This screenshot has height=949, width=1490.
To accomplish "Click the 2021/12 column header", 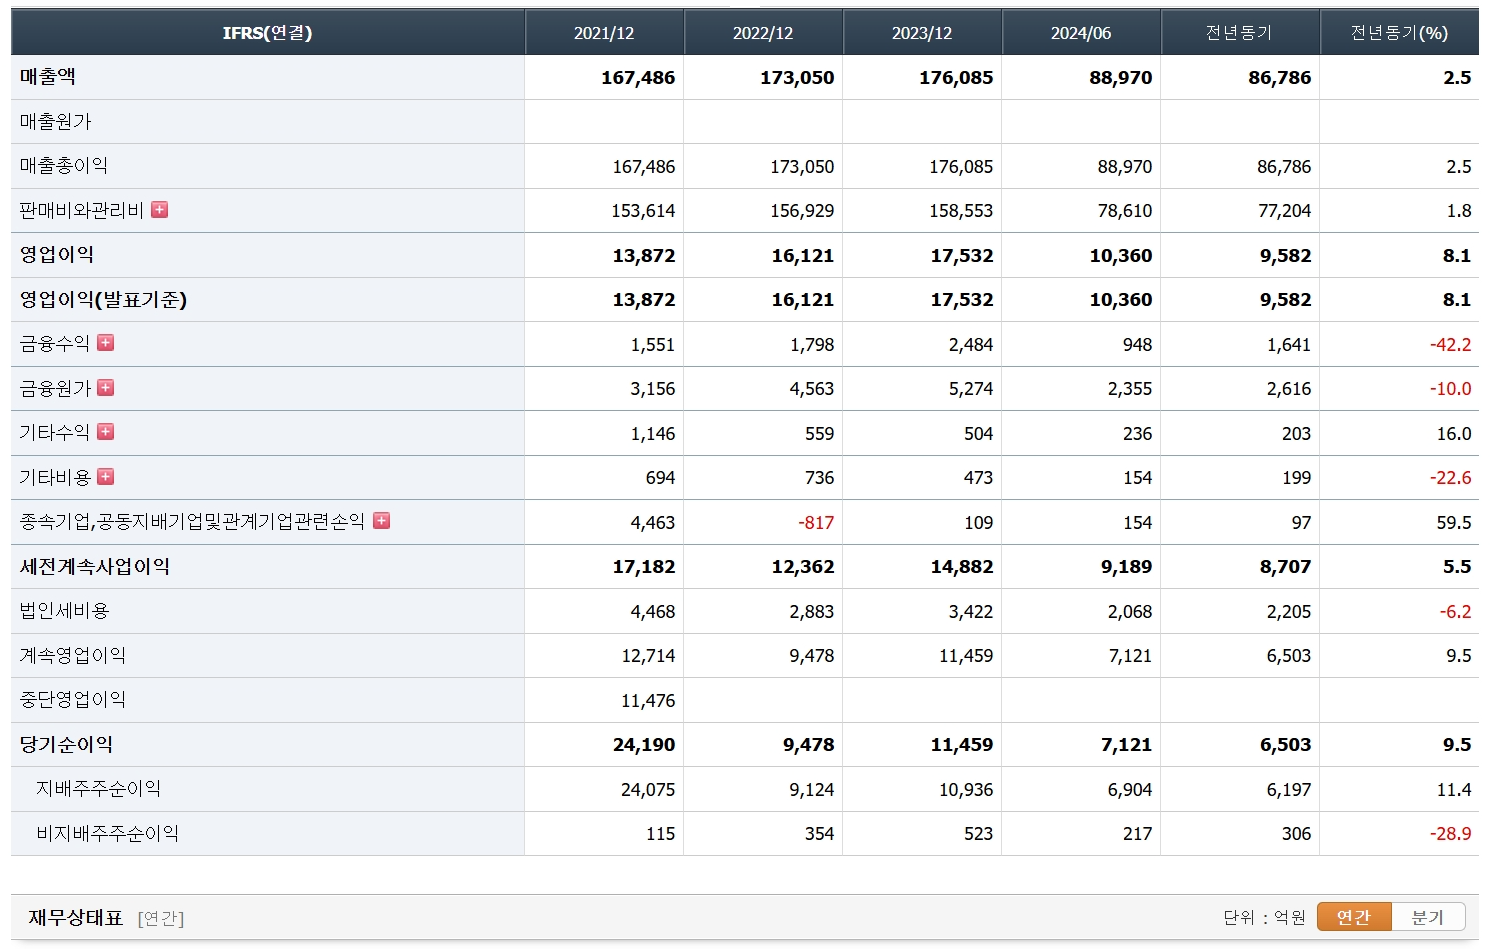I will point(604,33).
